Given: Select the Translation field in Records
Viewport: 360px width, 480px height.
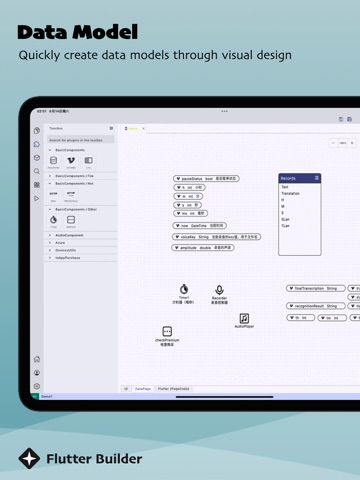Looking at the screenshot, I should tap(290, 193).
